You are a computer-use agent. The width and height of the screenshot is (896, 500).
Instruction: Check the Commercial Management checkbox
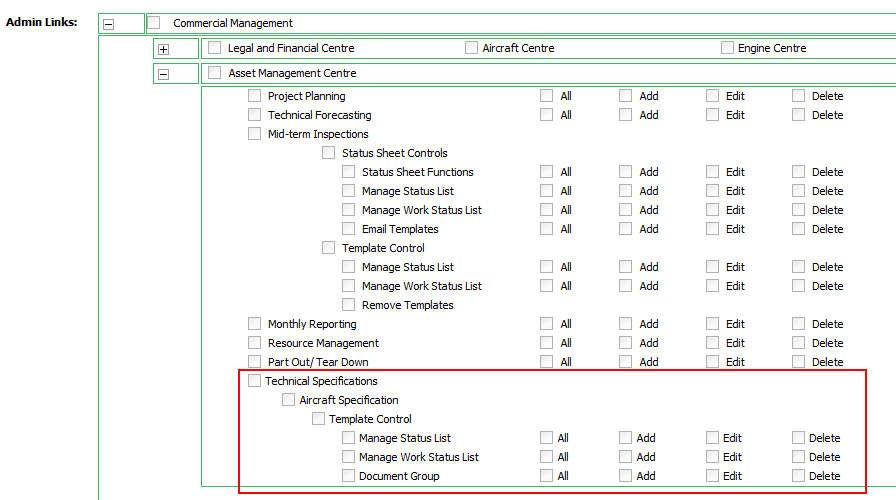(x=154, y=23)
